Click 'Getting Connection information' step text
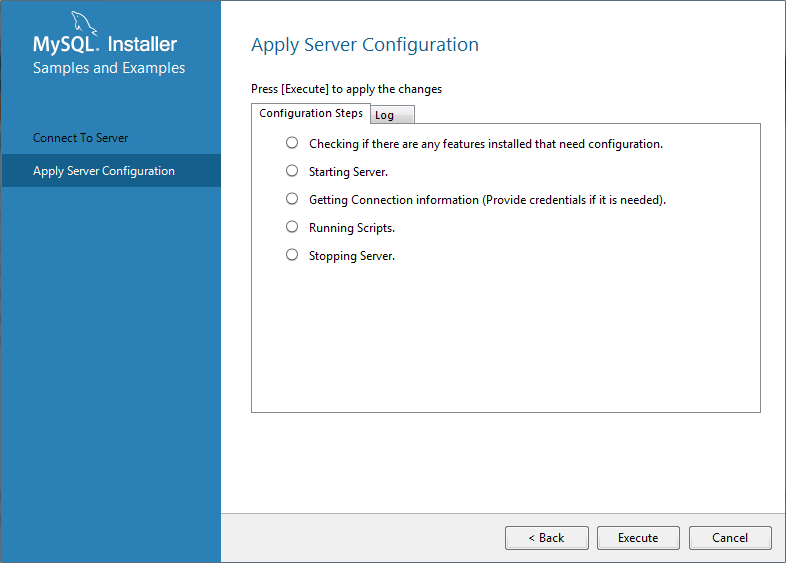786x563 pixels. 487,200
